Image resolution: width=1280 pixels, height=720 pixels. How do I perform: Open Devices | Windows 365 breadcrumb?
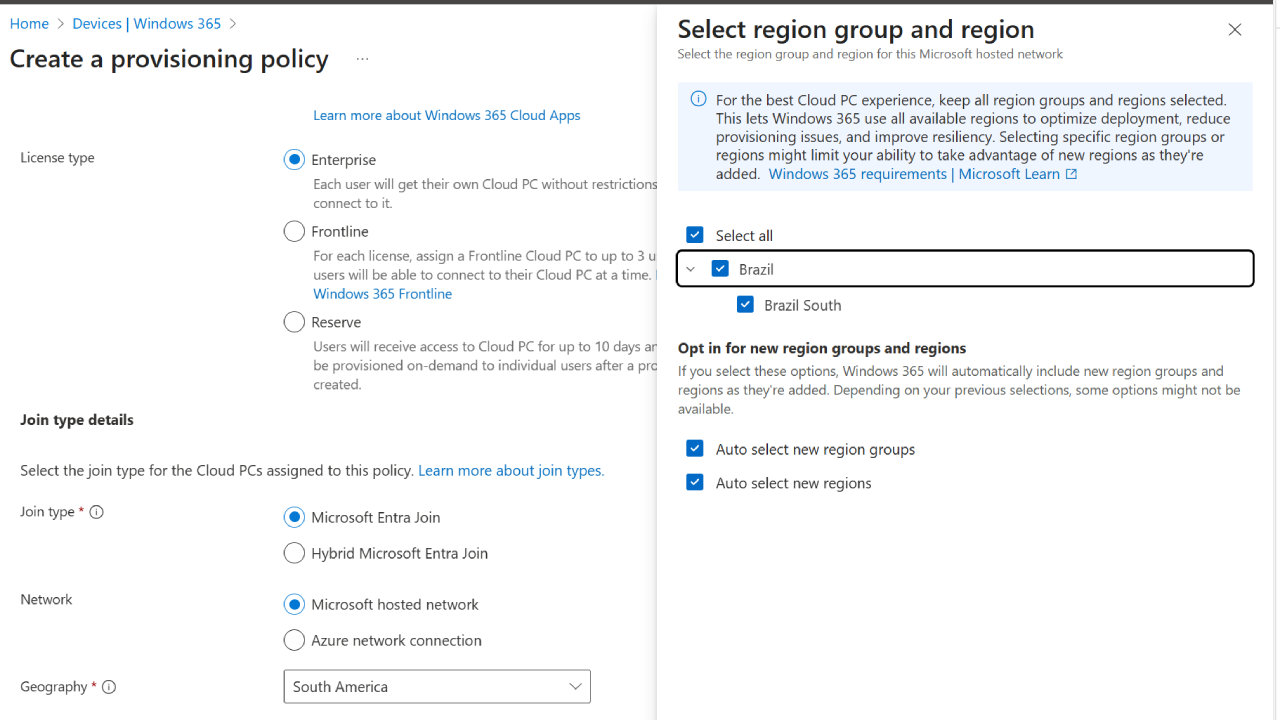[147, 23]
